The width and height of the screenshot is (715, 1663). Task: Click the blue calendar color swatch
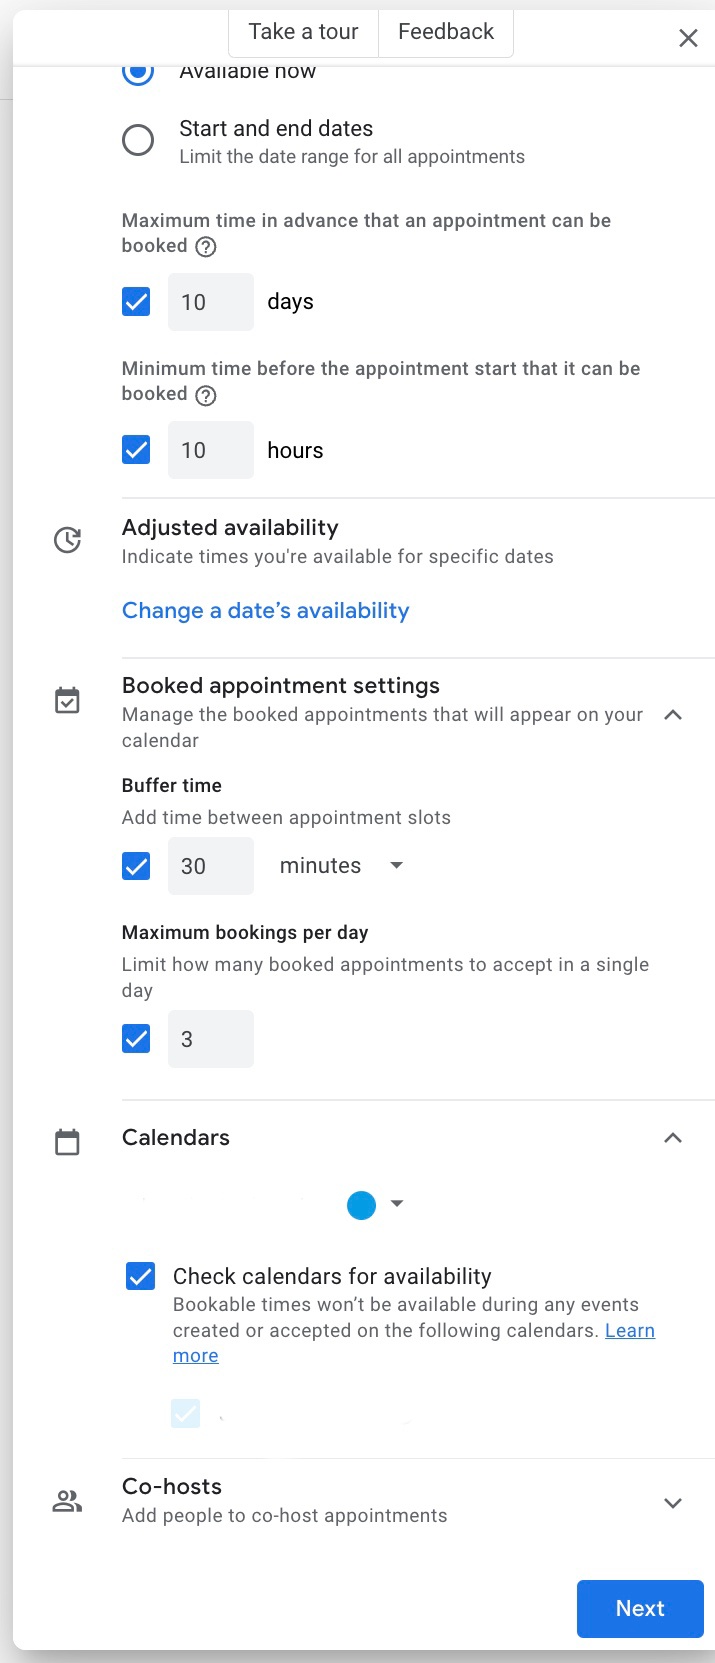pyautogui.click(x=361, y=1205)
